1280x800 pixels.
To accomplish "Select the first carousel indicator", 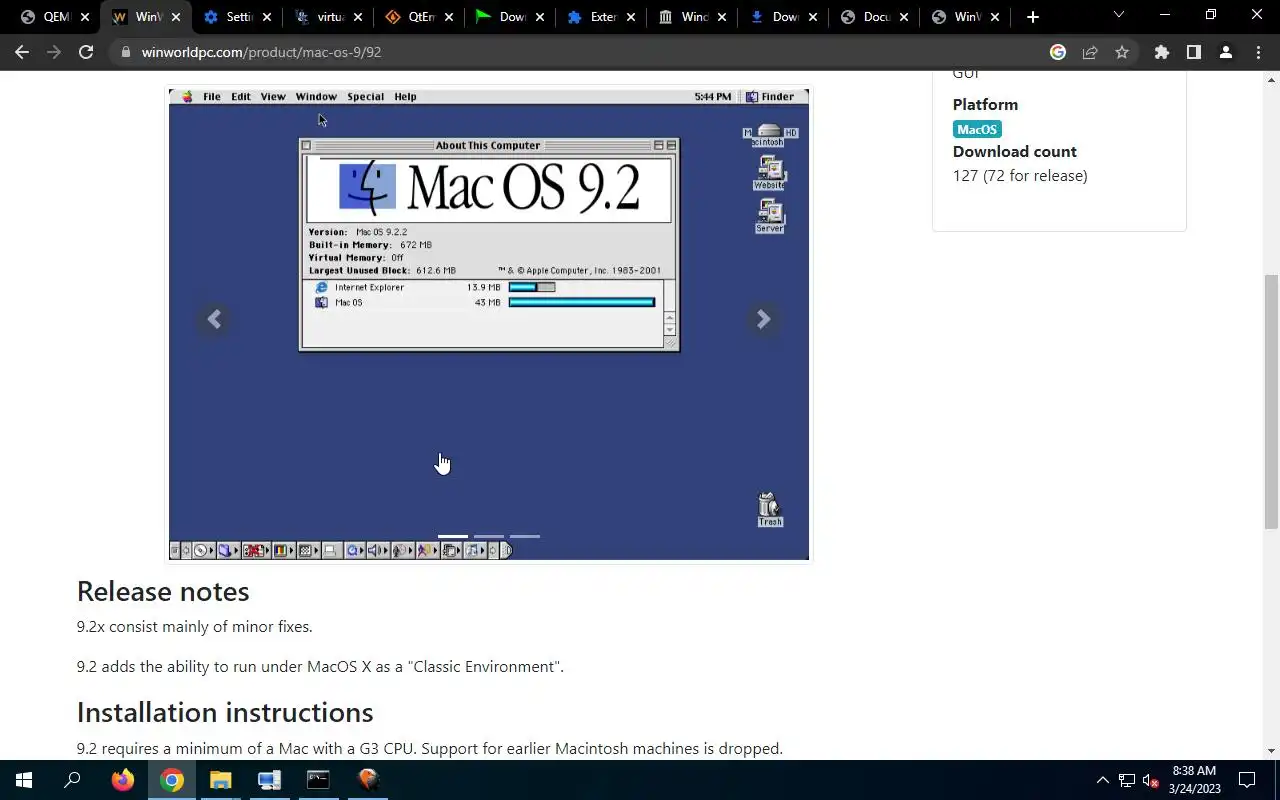I will tap(453, 536).
